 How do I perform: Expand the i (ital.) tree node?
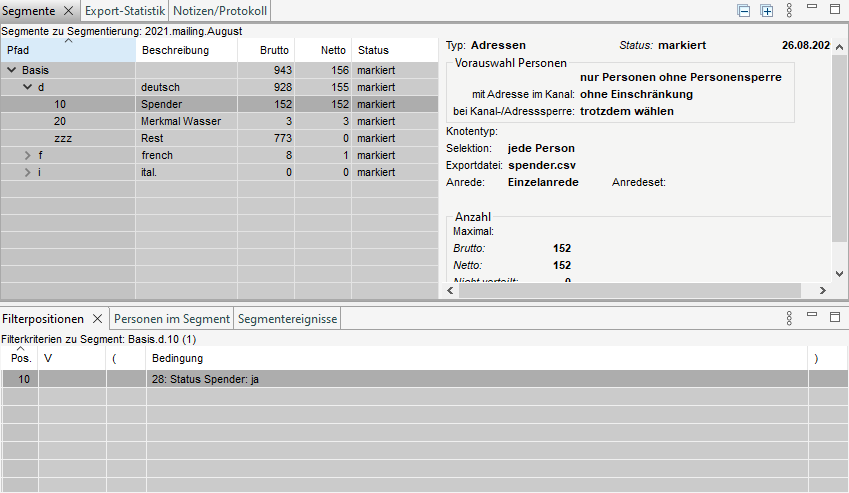[x=28, y=172]
